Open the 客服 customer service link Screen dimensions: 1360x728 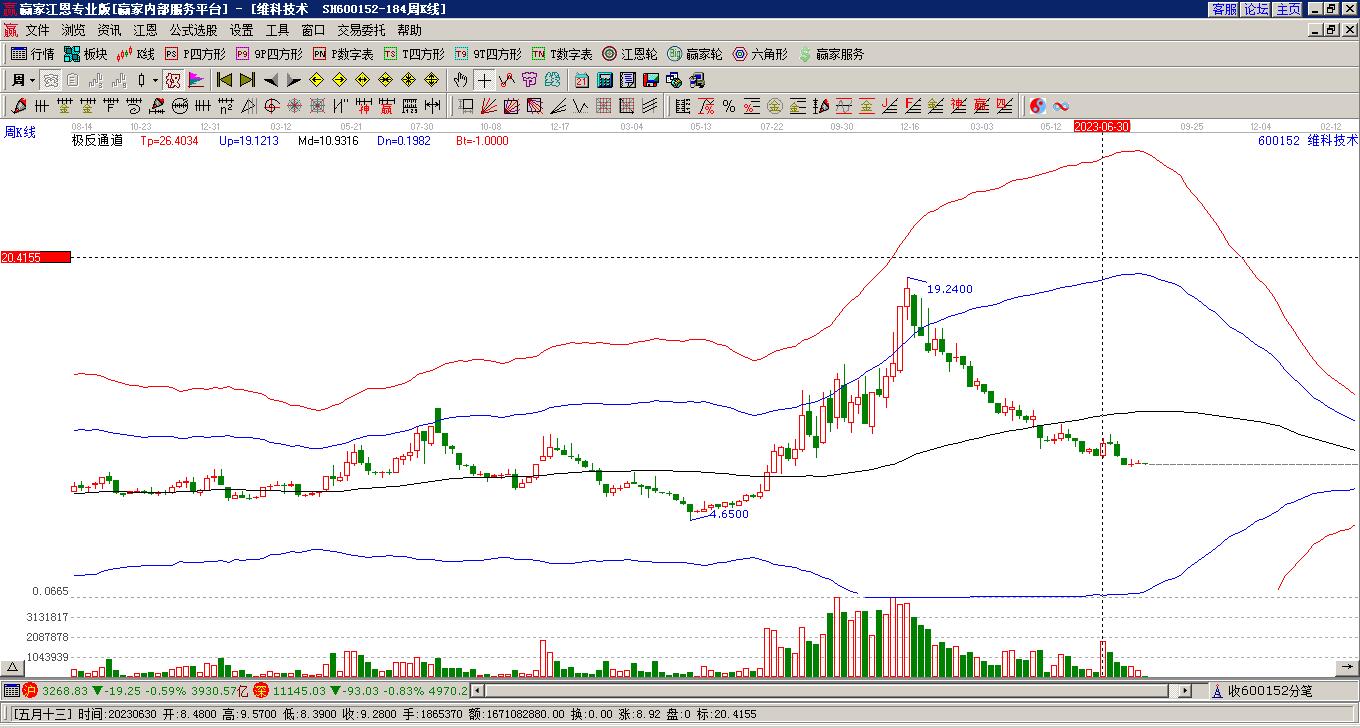(x=1224, y=9)
